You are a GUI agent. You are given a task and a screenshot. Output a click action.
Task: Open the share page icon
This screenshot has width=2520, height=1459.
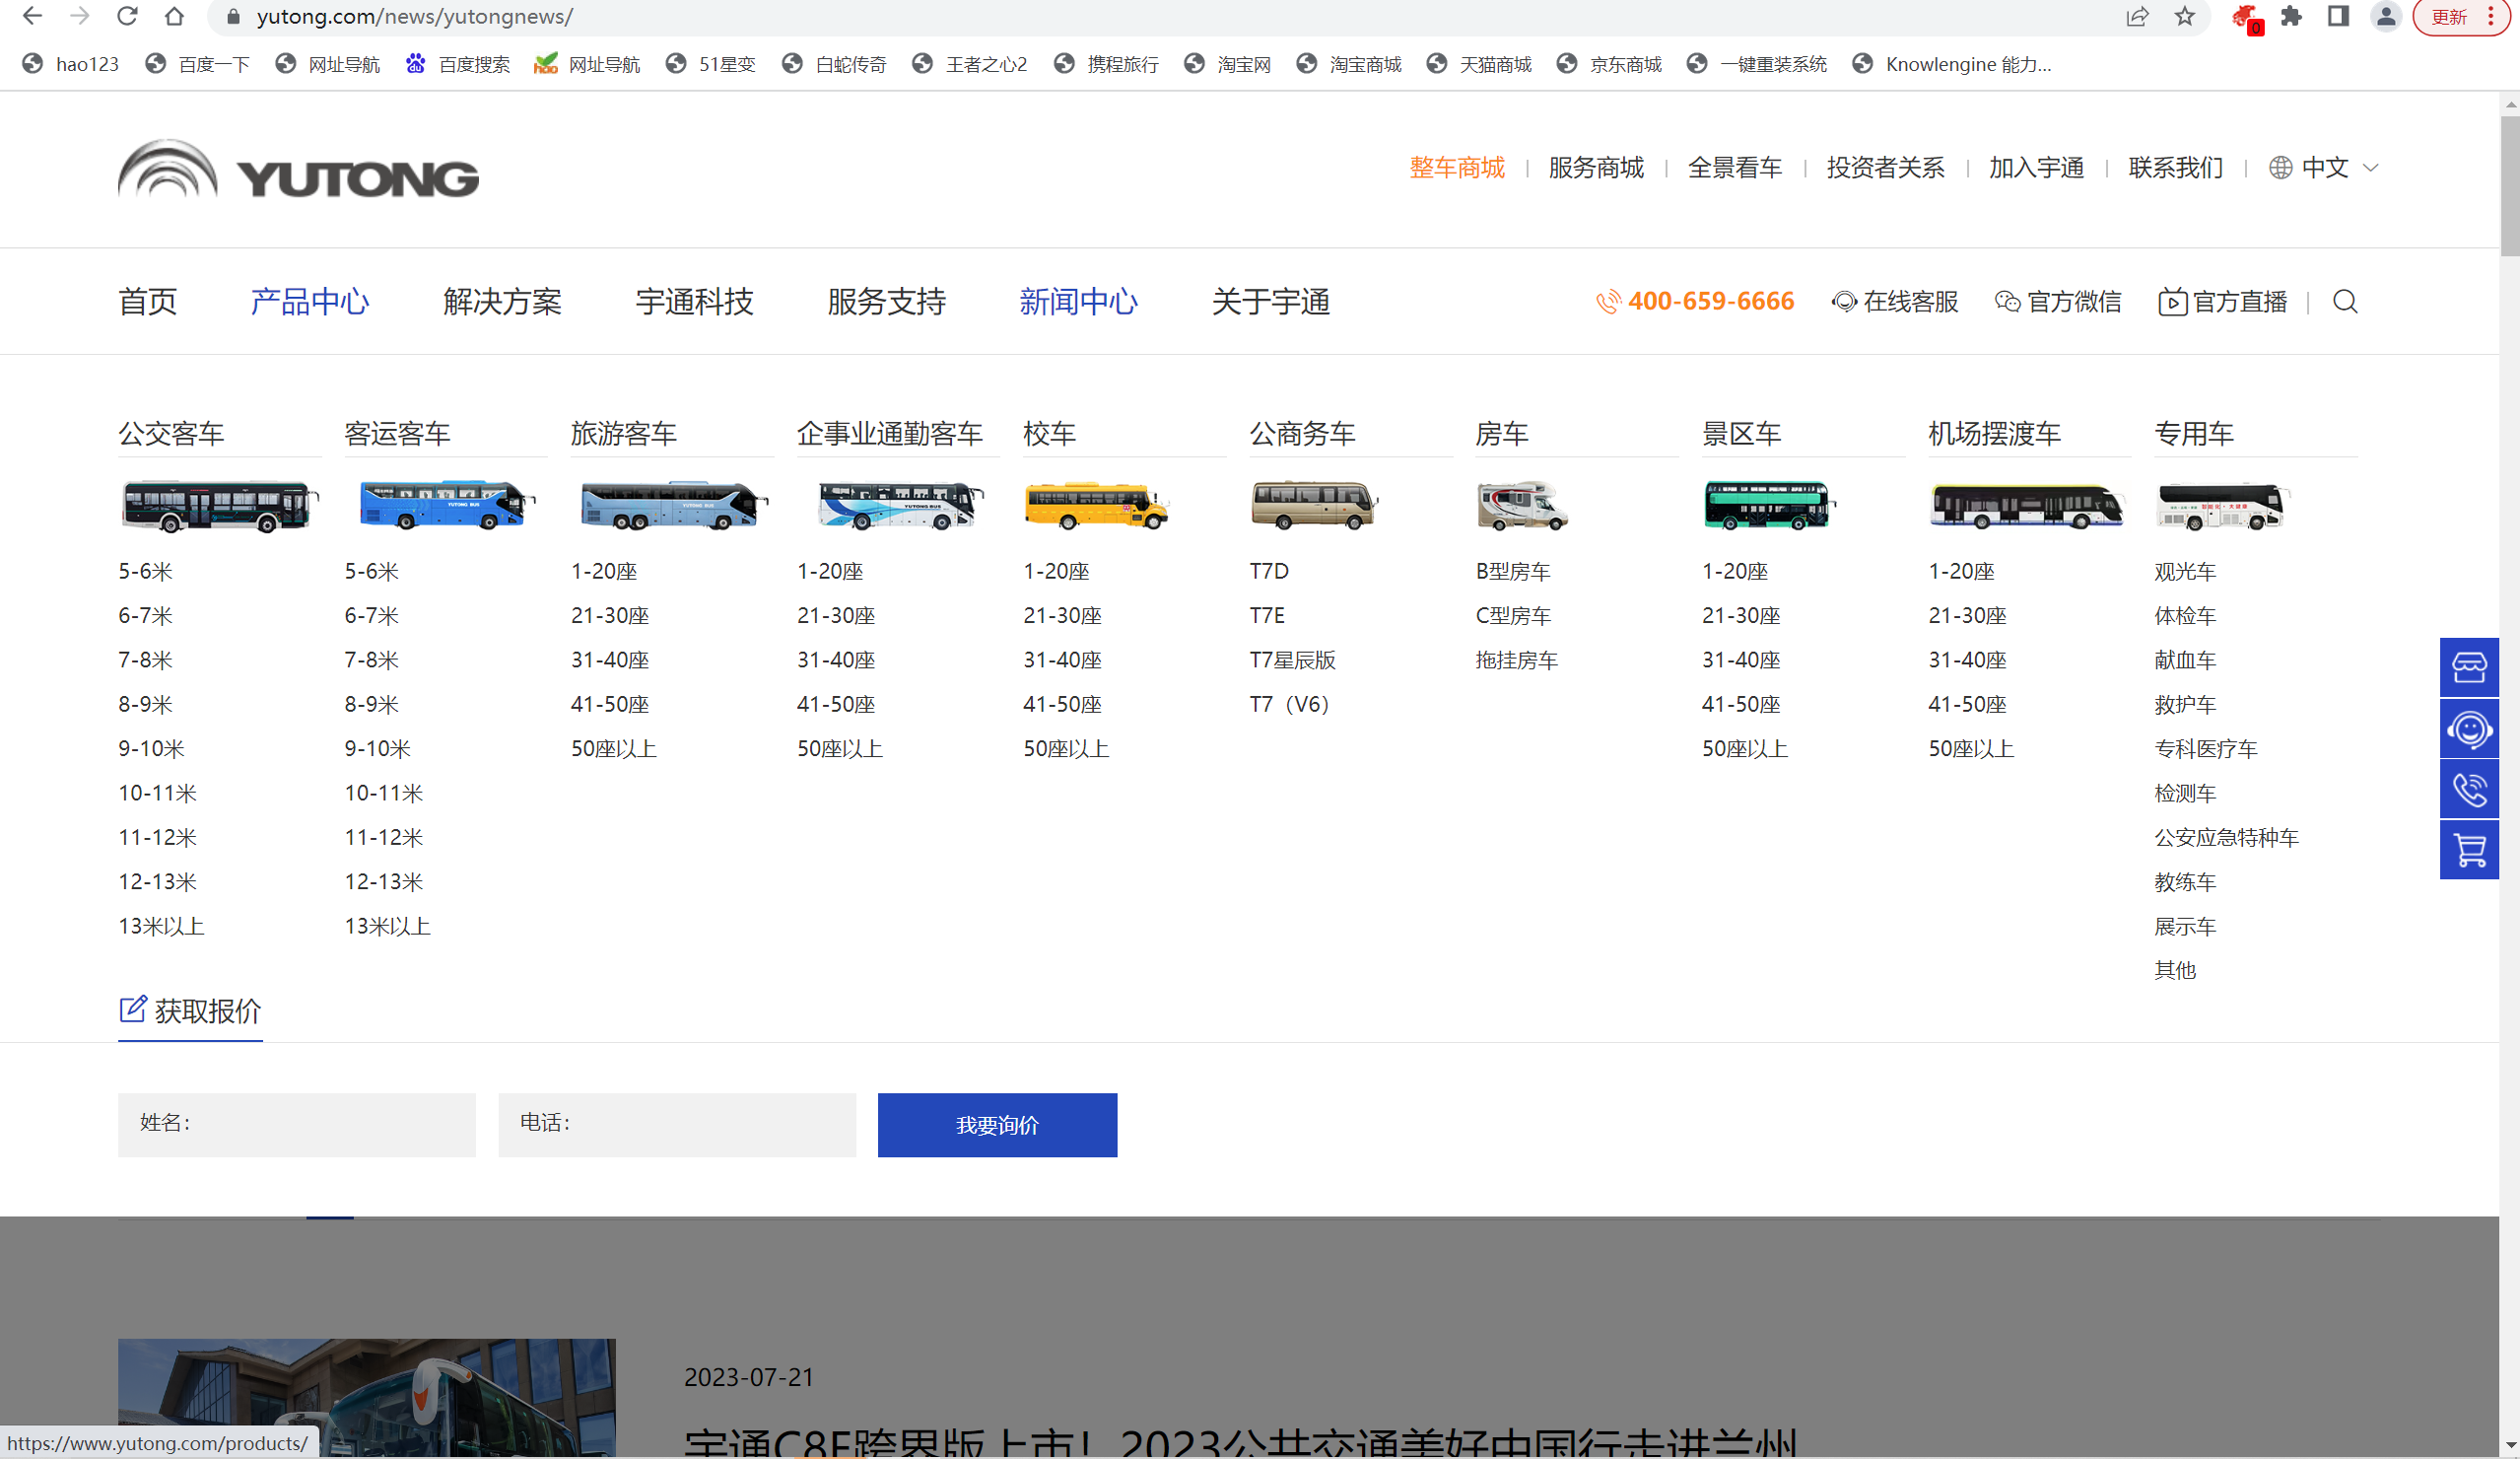(2137, 16)
